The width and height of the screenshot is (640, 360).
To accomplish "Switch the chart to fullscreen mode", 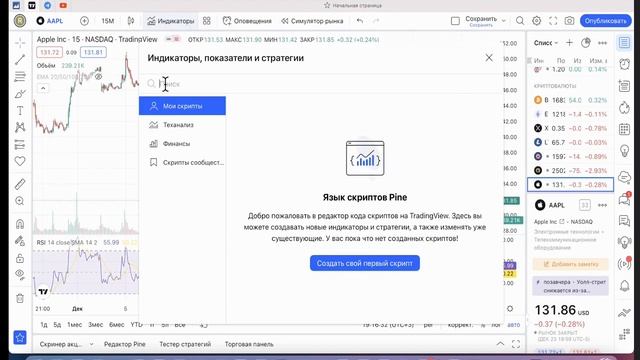I will coord(553,21).
